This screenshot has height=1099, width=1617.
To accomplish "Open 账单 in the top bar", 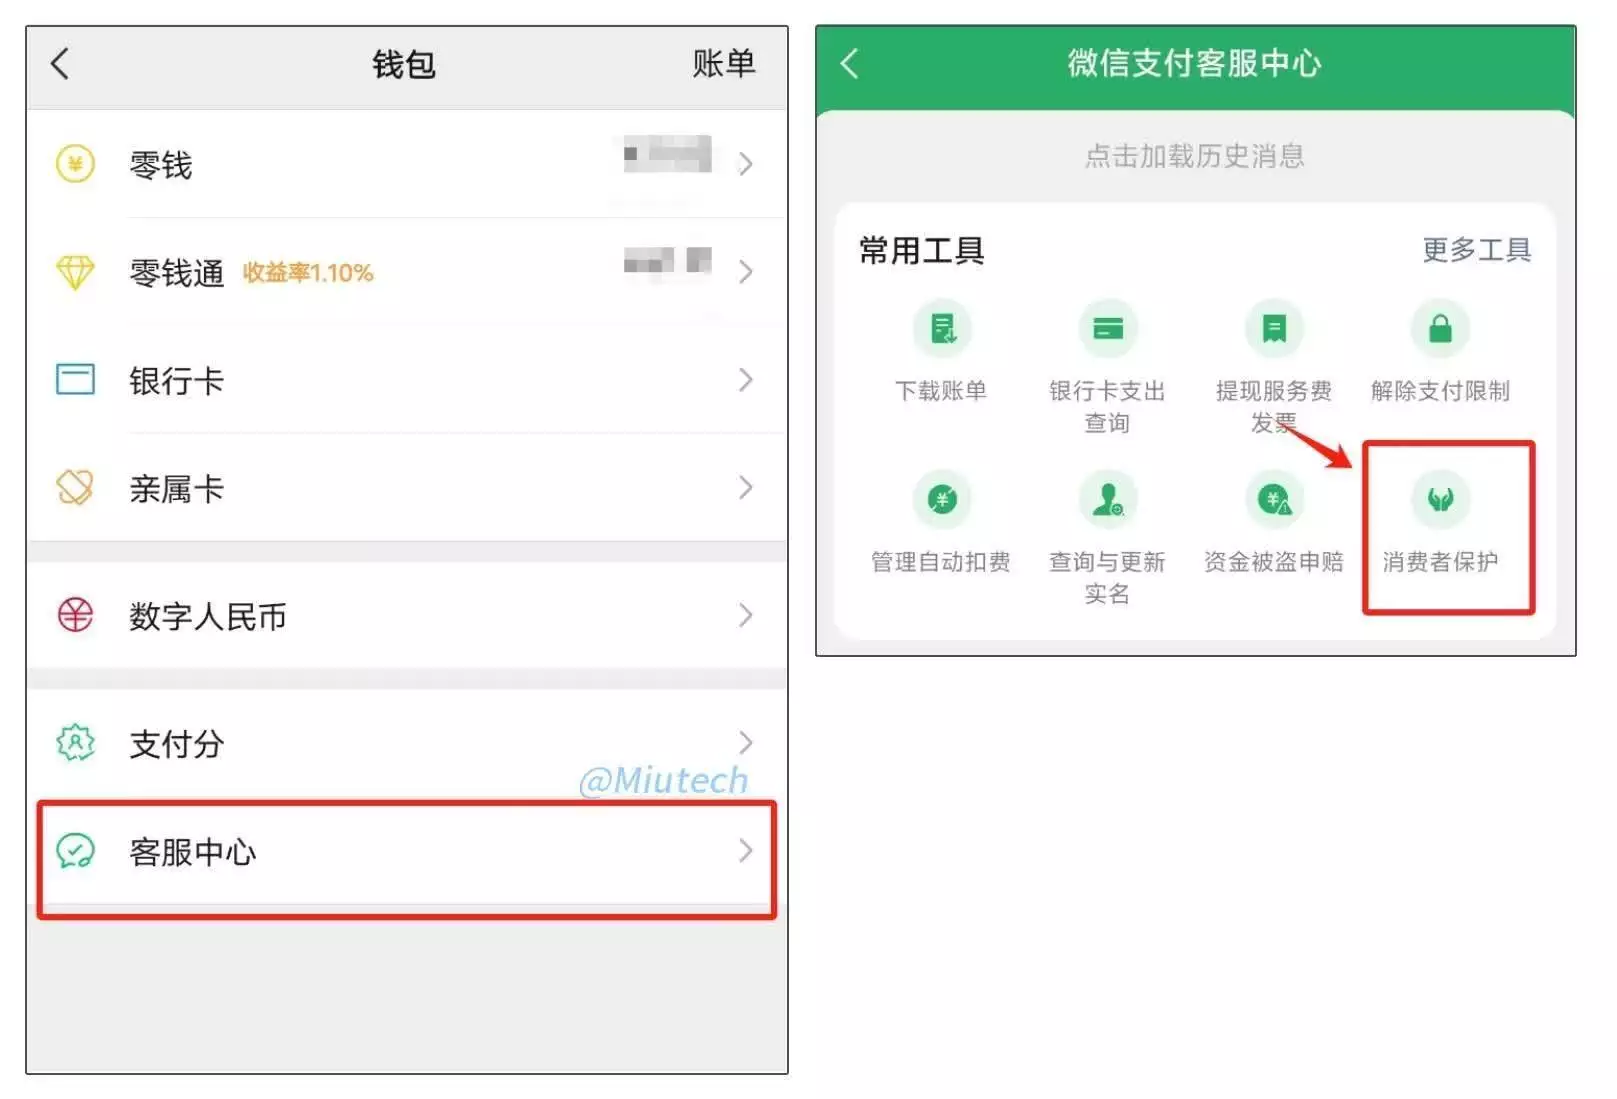I will click(x=724, y=63).
